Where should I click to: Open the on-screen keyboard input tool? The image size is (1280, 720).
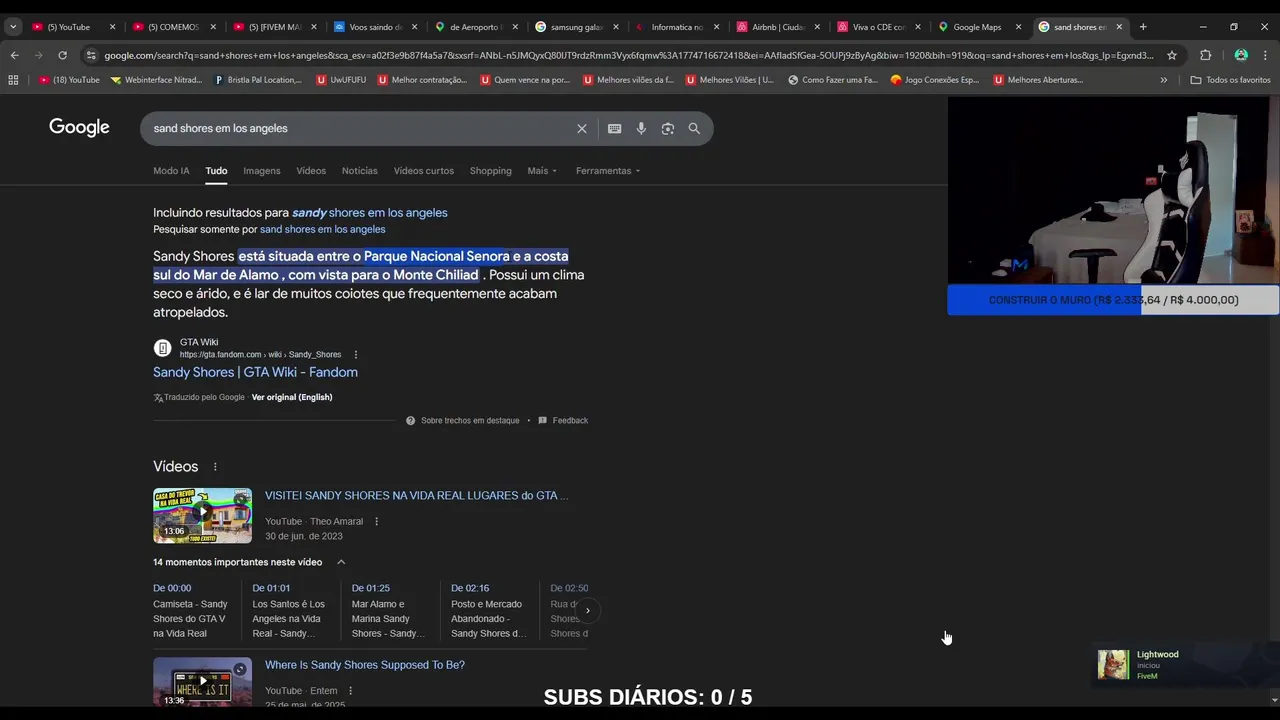614,128
